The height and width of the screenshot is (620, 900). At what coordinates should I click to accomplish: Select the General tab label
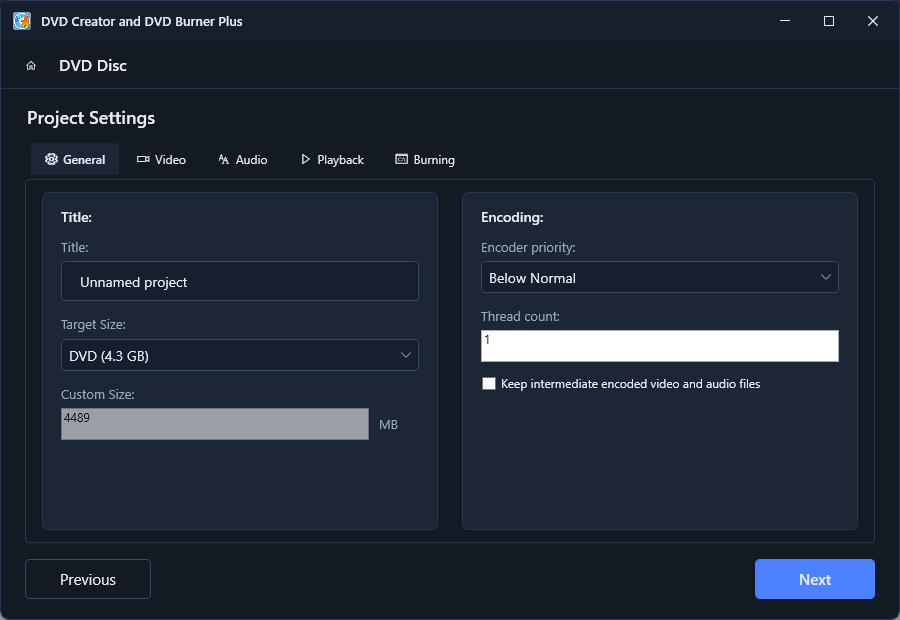pos(84,160)
